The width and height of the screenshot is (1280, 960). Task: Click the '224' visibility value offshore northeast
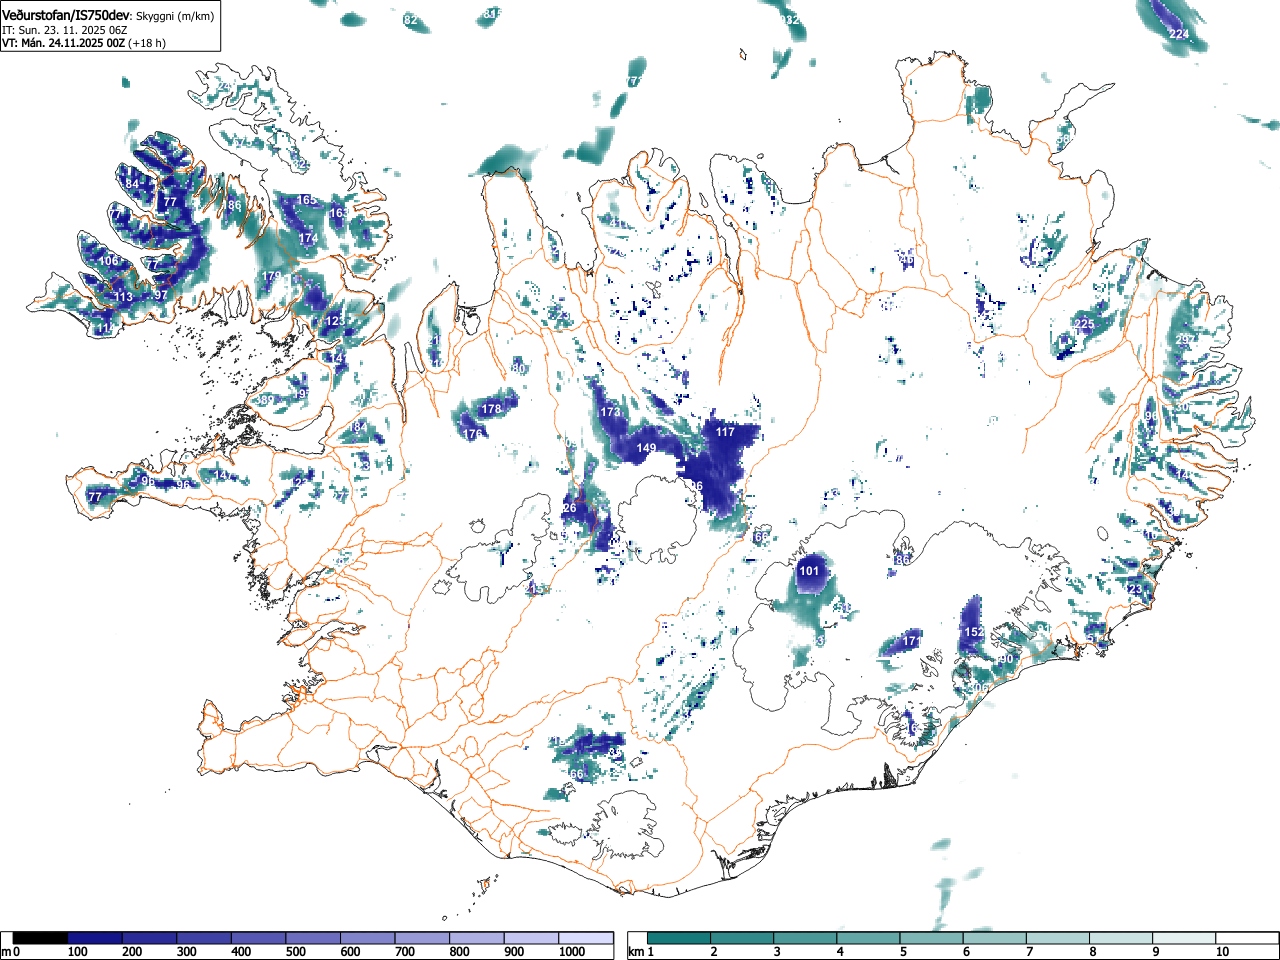pyautogui.click(x=1179, y=35)
